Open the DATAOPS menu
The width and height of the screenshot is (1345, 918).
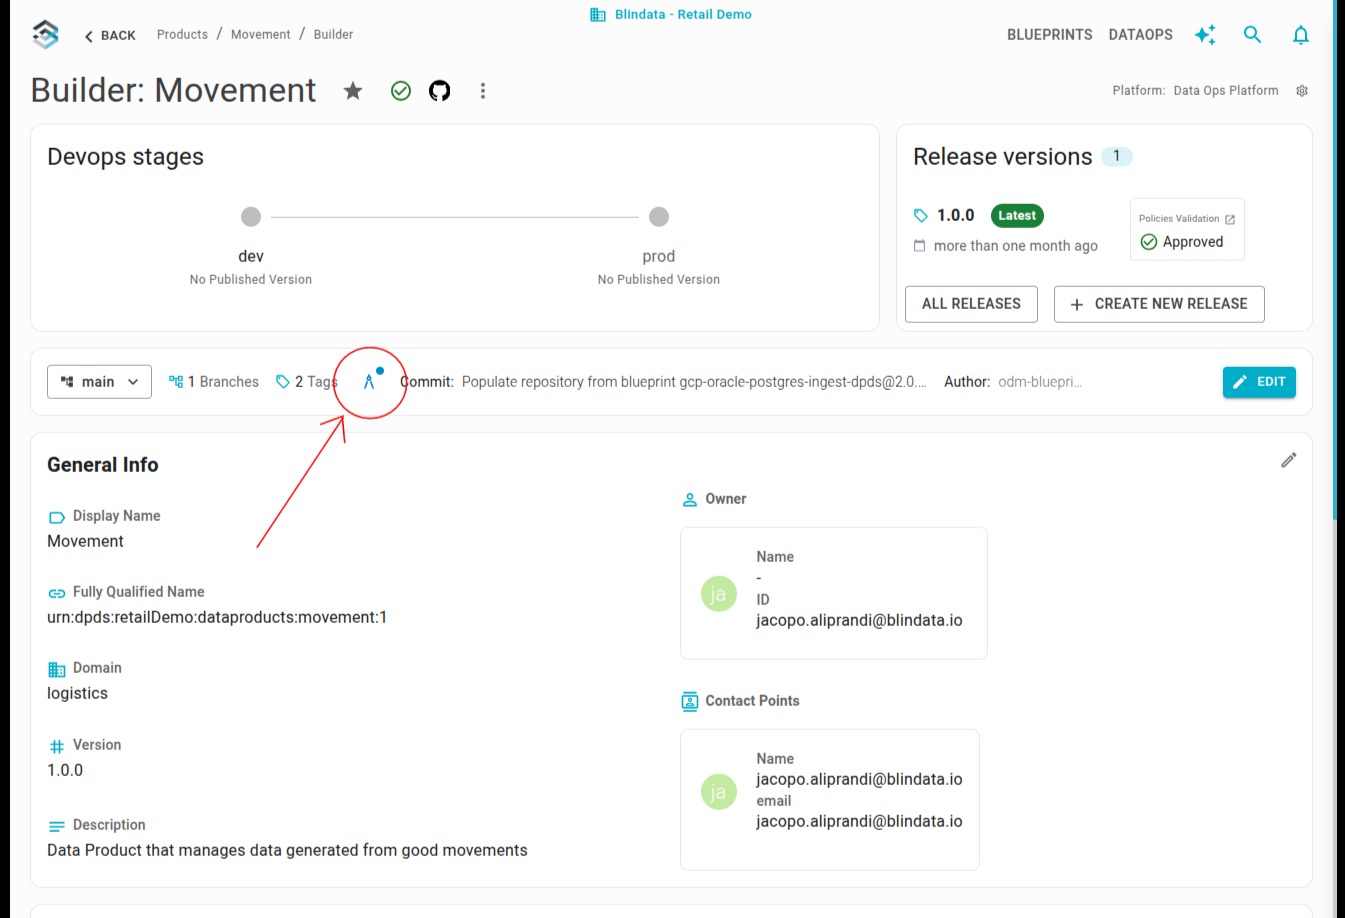(x=1141, y=35)
